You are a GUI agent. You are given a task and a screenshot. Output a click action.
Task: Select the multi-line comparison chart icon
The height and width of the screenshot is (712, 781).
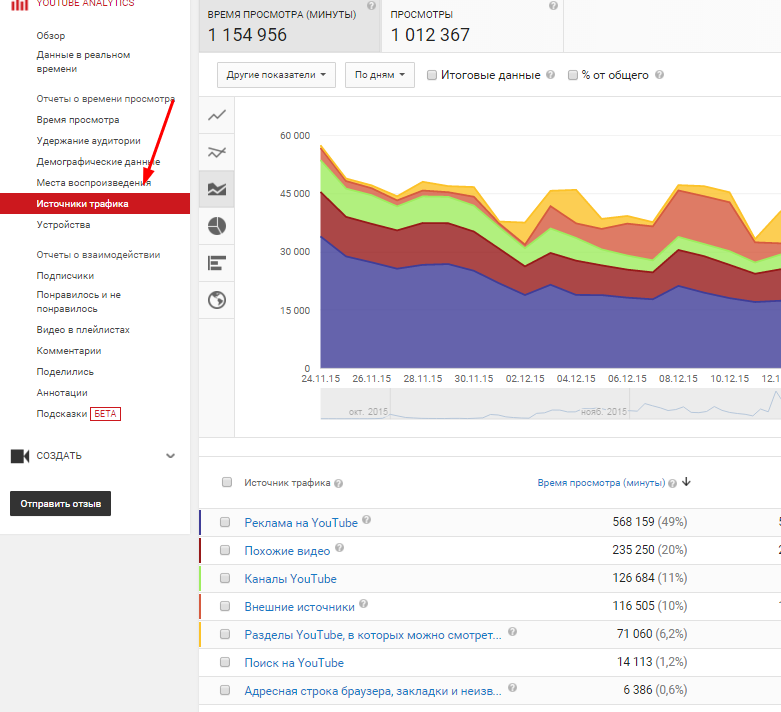[217, 152]
